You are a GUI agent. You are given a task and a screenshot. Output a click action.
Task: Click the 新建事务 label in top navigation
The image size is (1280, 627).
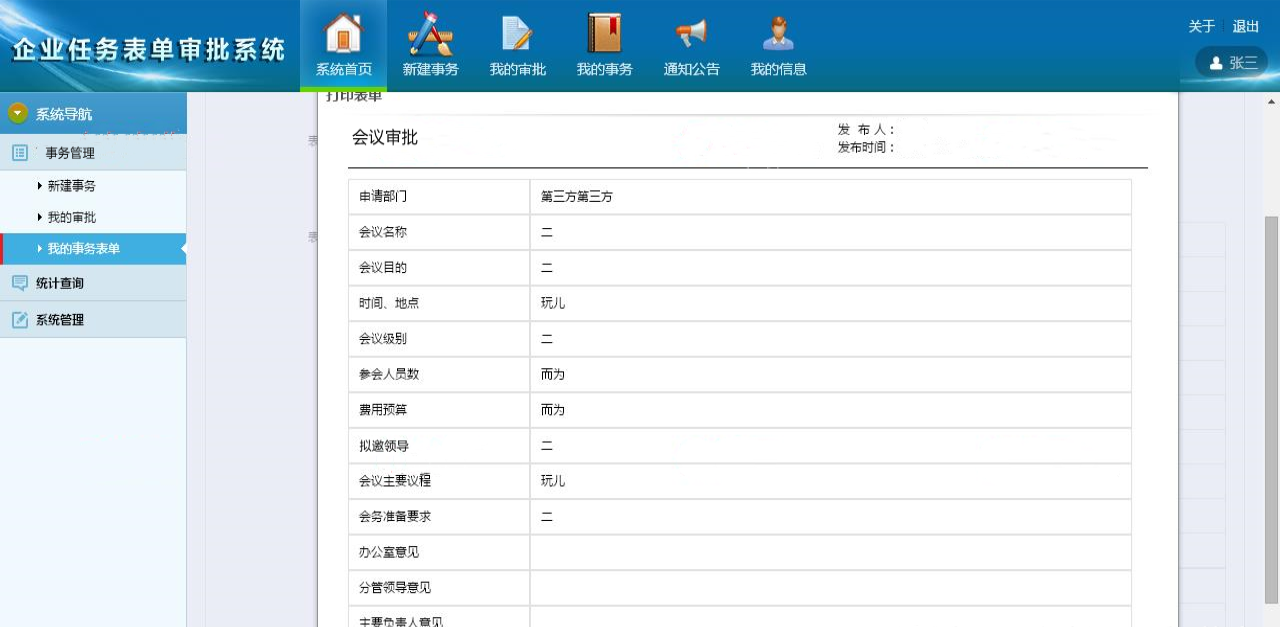point(430,70)
